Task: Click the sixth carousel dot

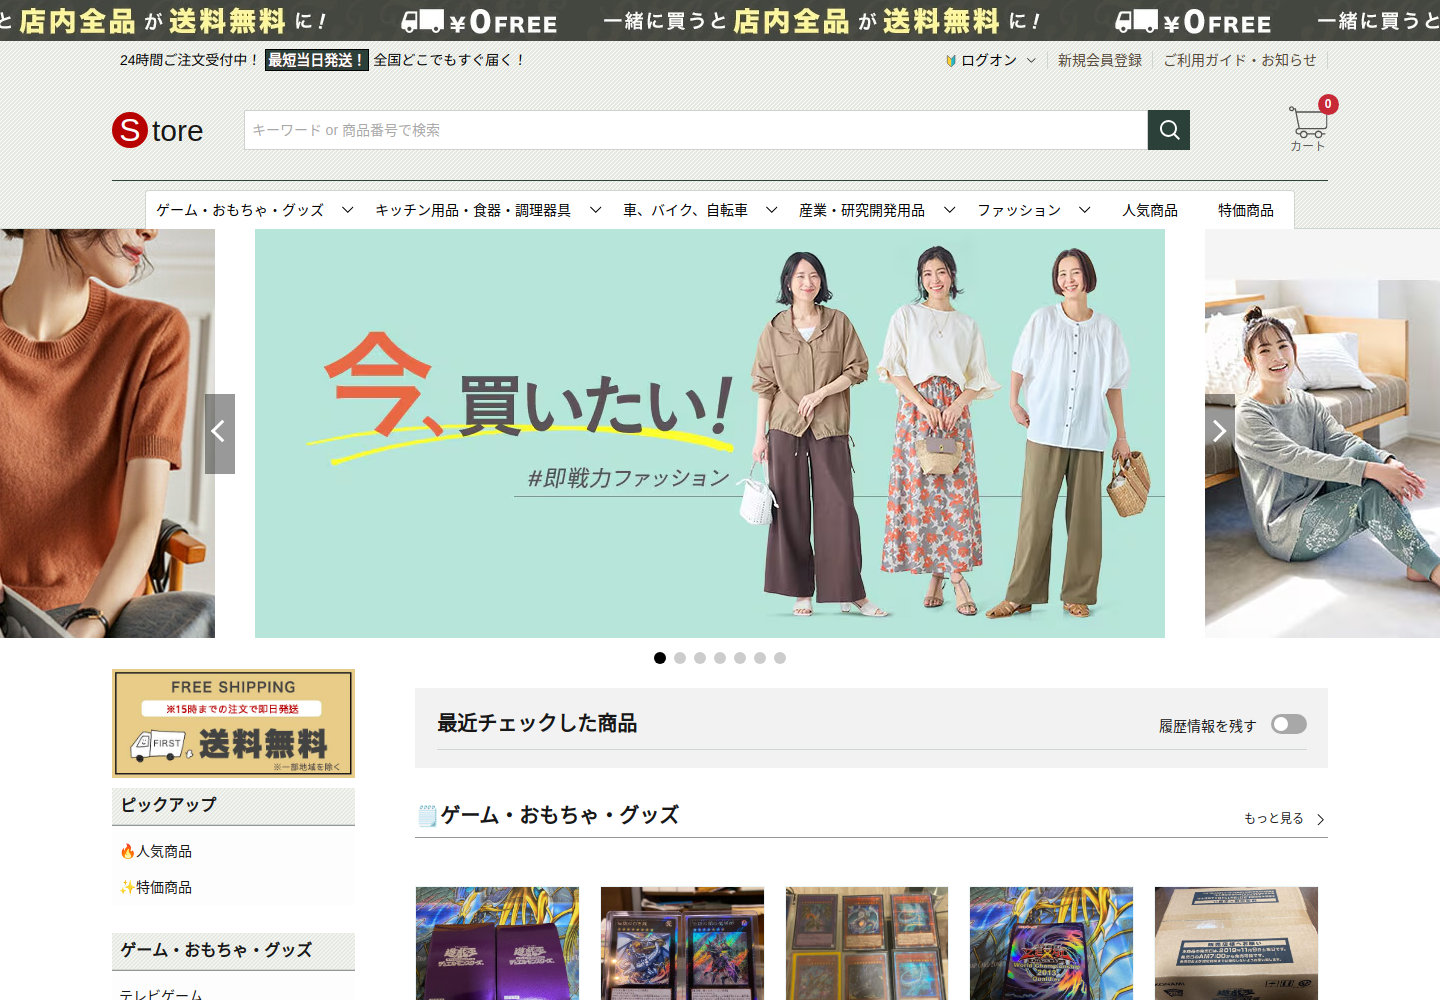Action: click(760, 658)
